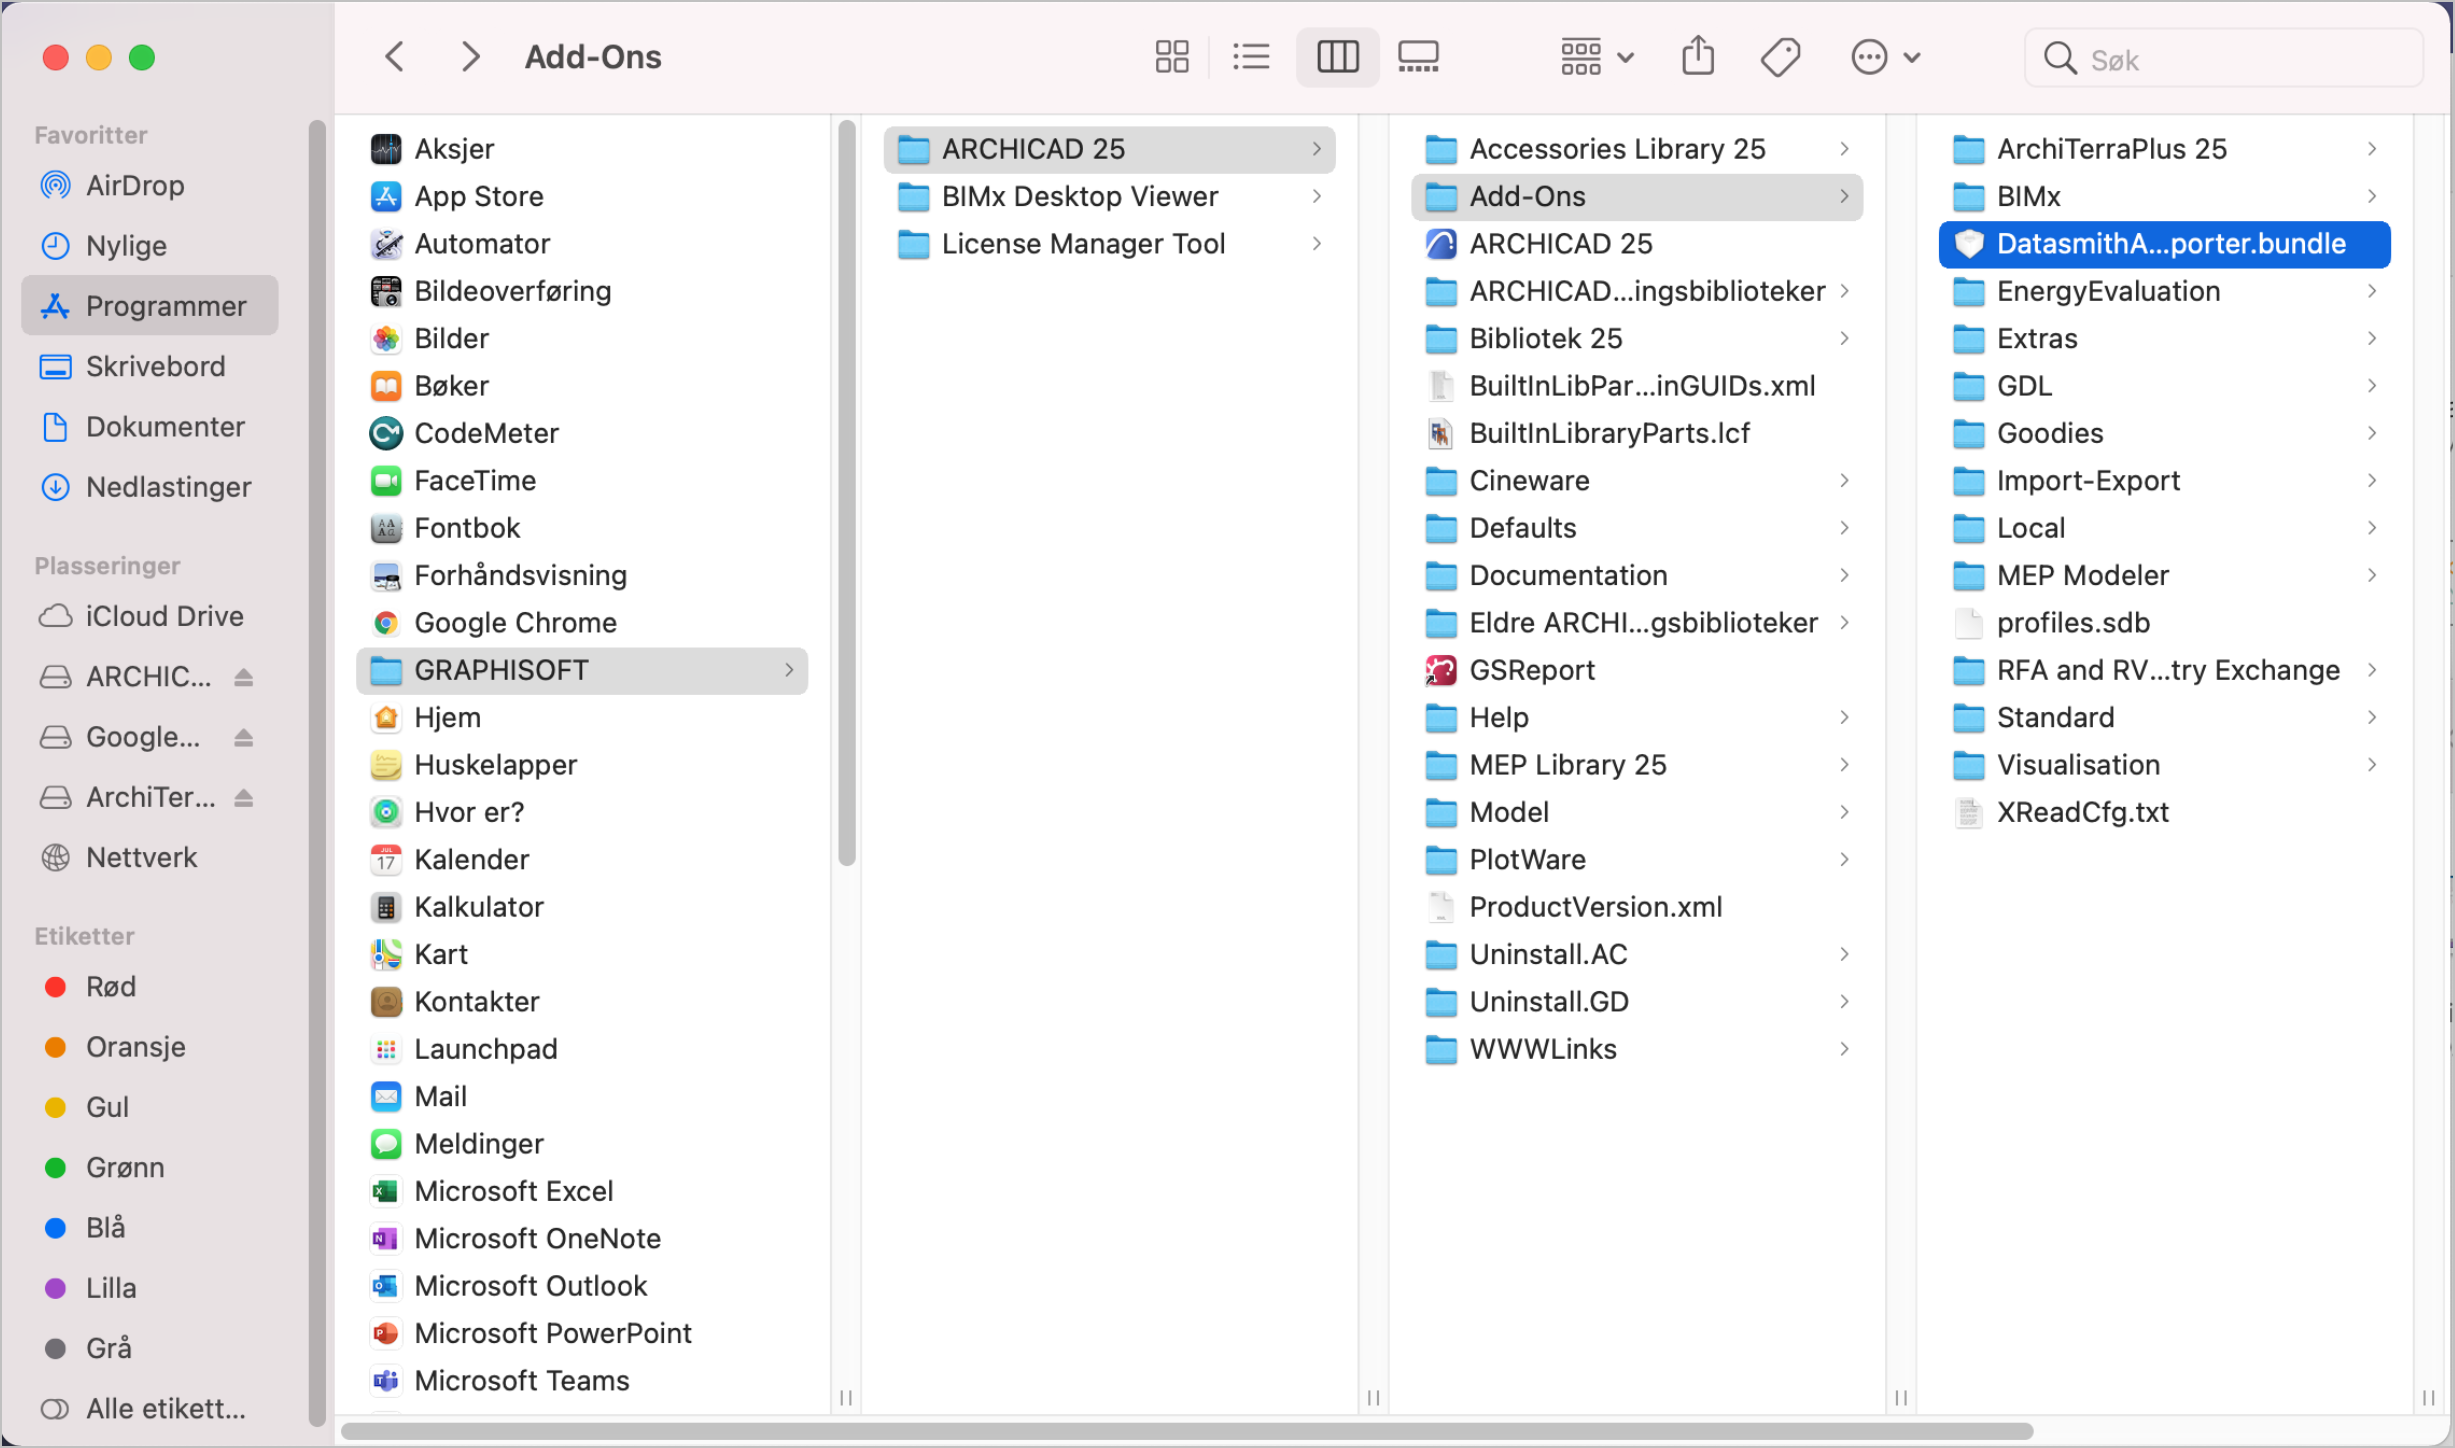Switch to column view
Screen dimensions: 2455x1448
1337,57
